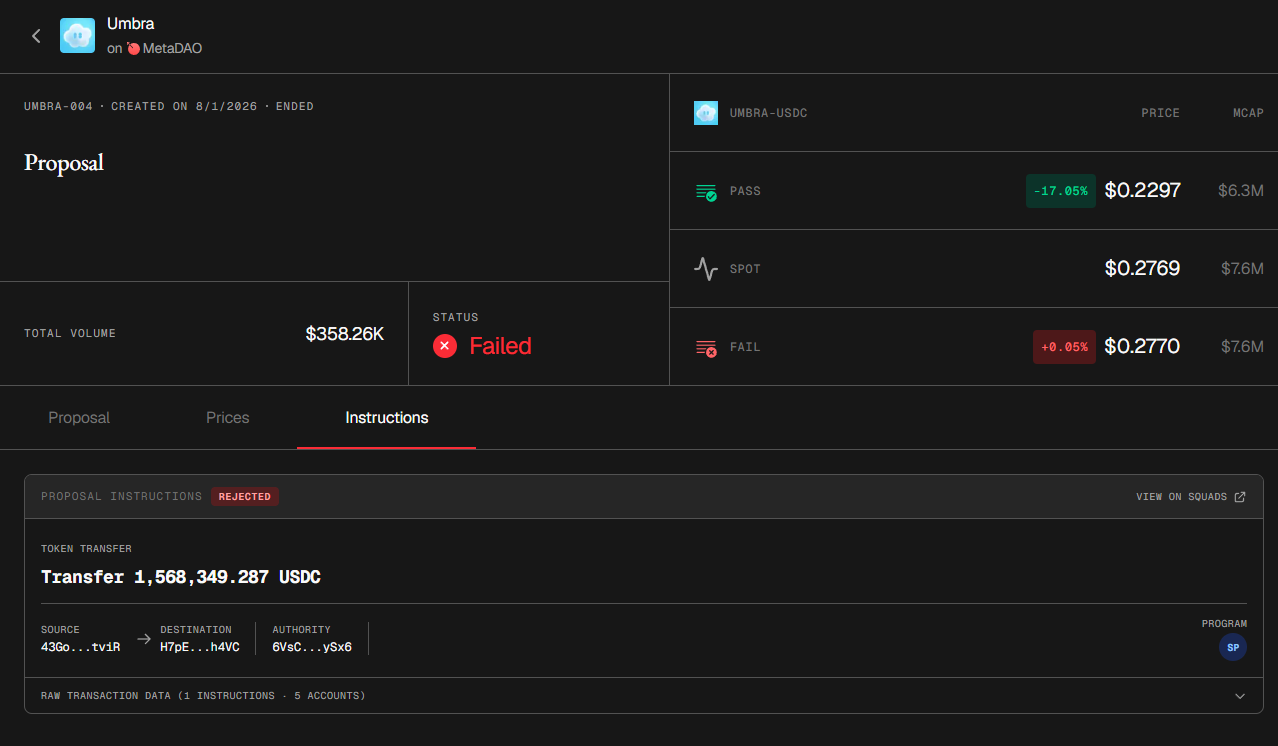Click the Umbra project logo in header
This screenshot has height=746, width=1278.
pos(78,36)
